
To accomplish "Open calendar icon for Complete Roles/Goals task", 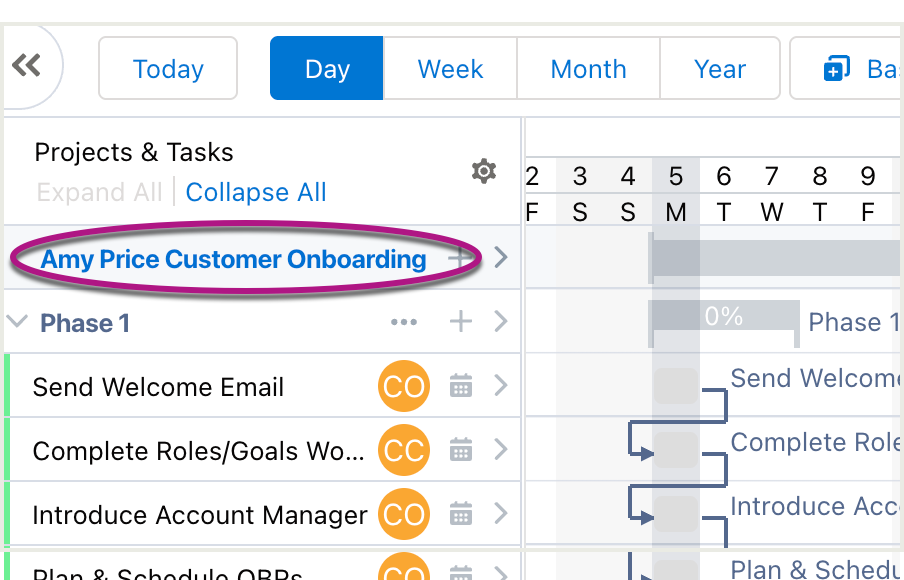I will 461,449.
